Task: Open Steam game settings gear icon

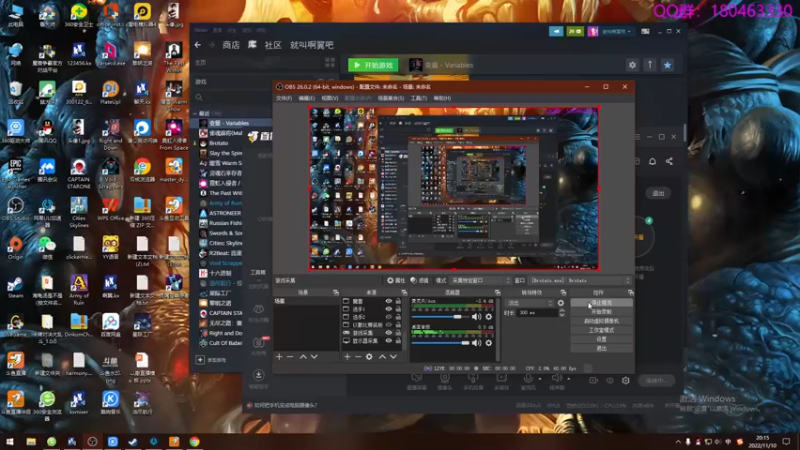Action: coord(632,65)
